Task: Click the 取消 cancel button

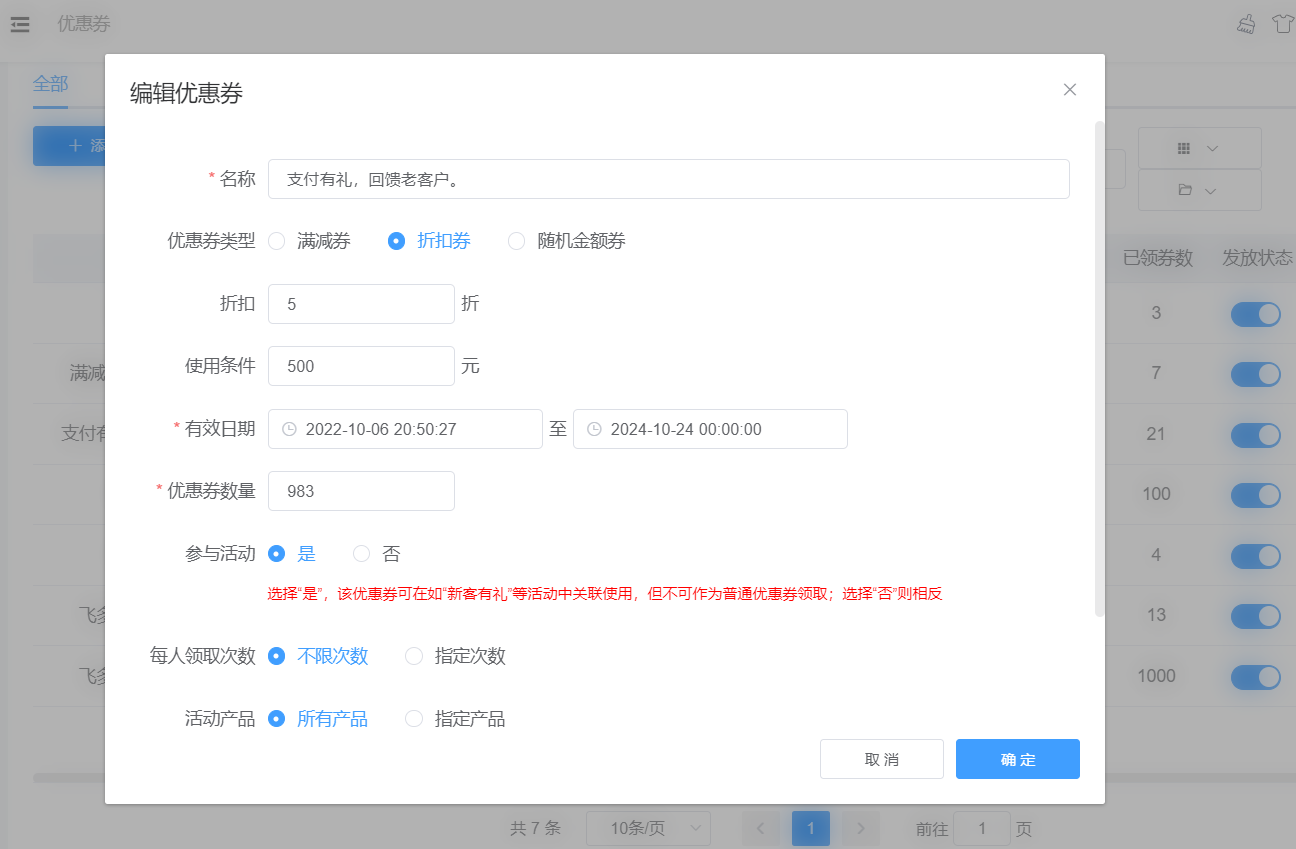Action: click(881, 759)
